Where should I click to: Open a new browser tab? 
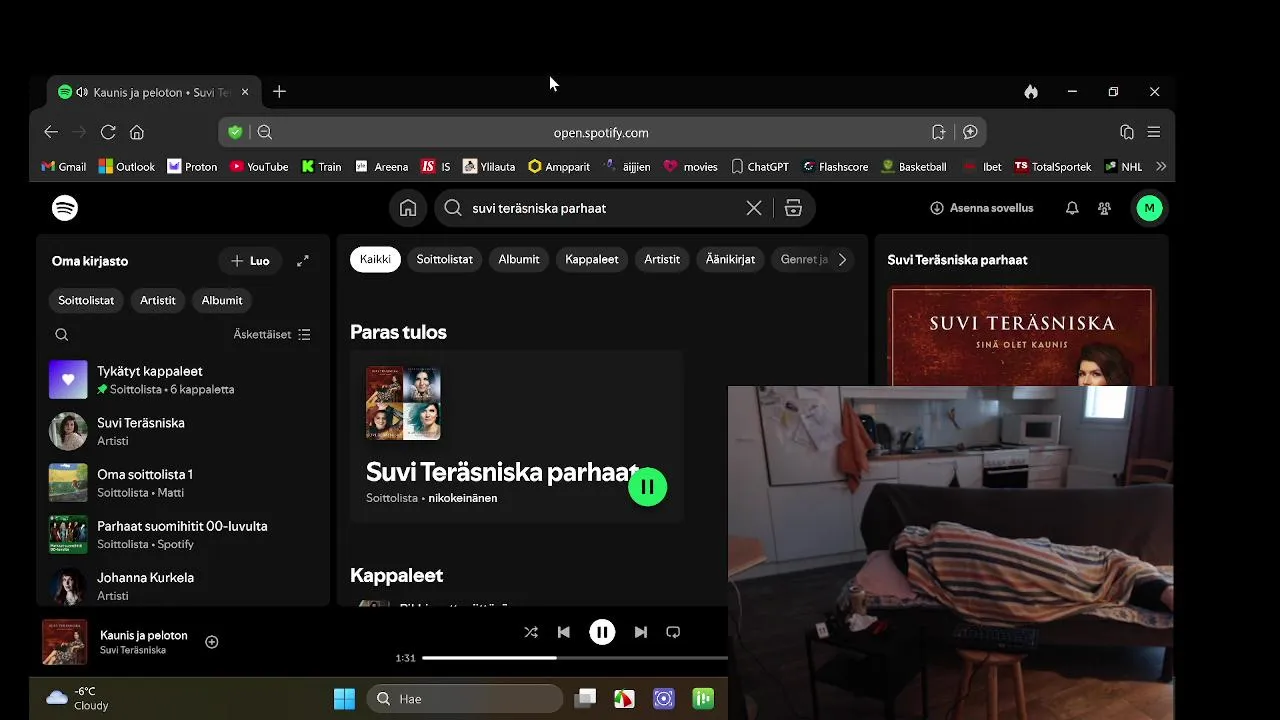[279, 92]
